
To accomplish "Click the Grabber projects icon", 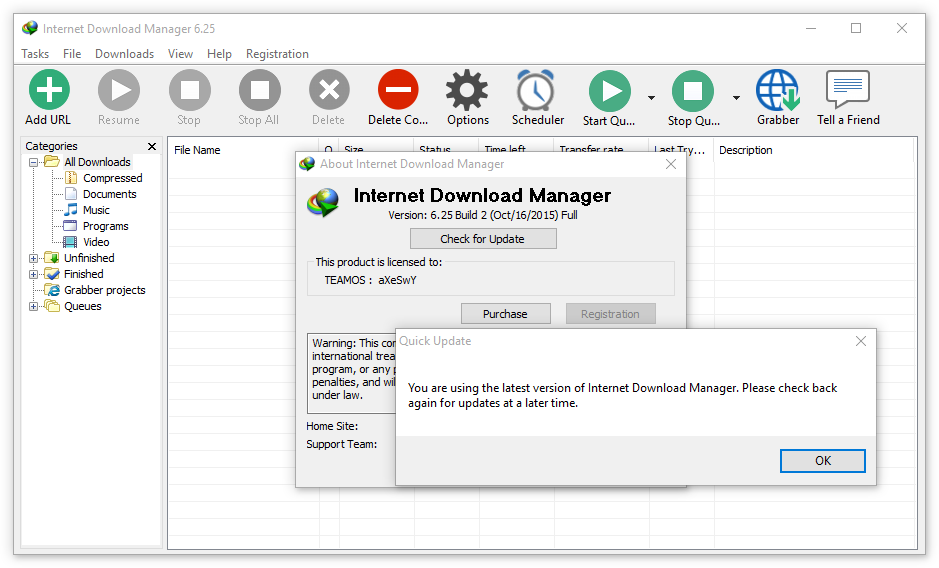I will tap(53, 290).
